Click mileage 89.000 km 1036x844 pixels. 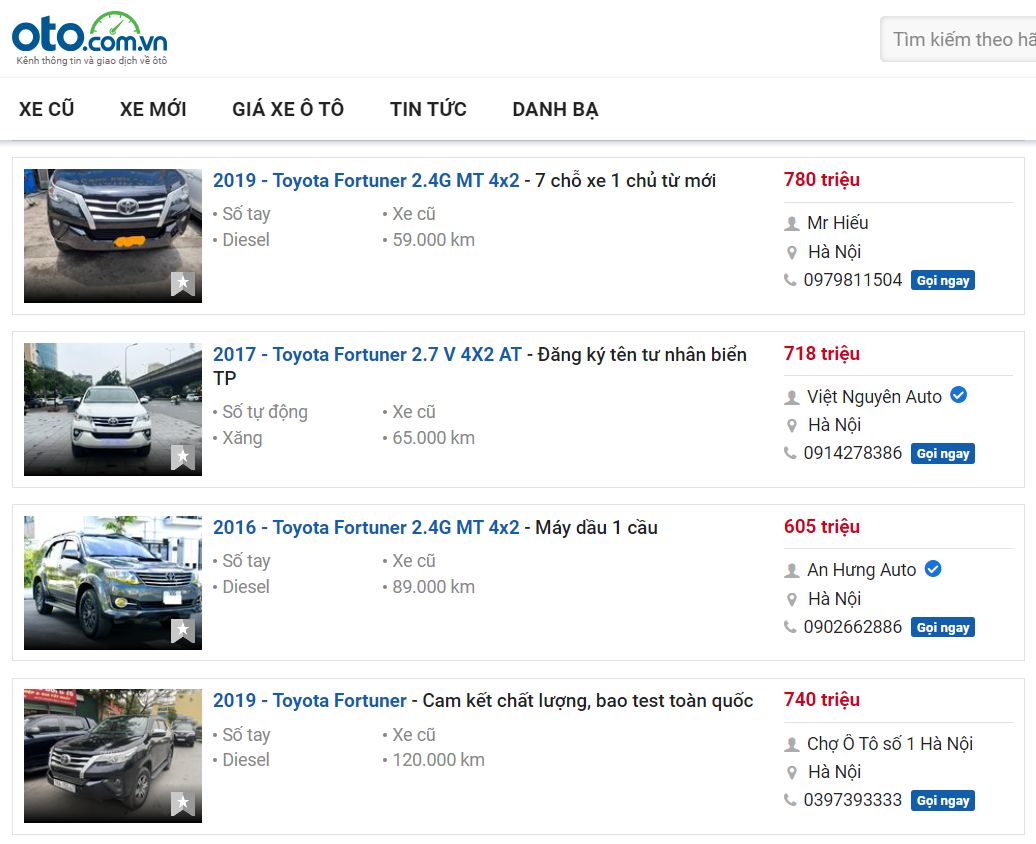coord(433,587)
